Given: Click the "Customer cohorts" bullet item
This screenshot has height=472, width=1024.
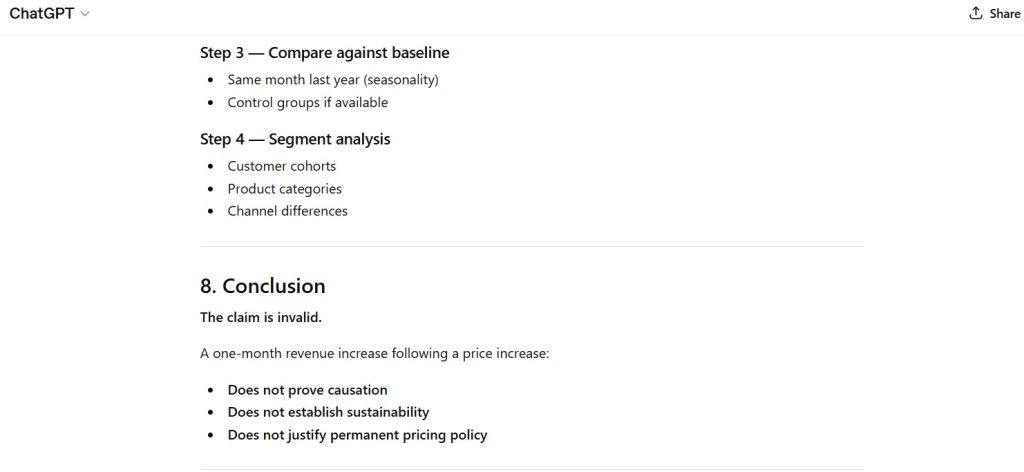Looking at the screenshot, I should [281, 166].
